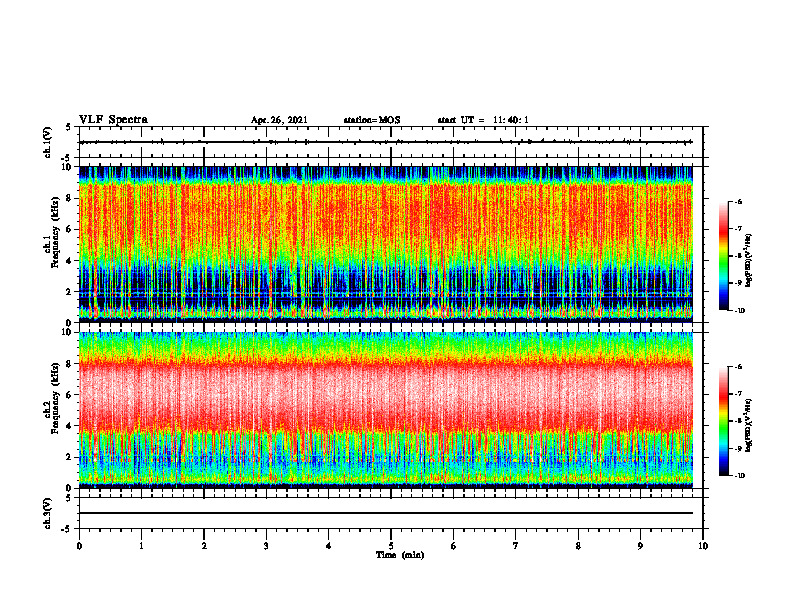
Task: Click the "5" tick on ch.1(V) axis
Action: coord(68,127)
